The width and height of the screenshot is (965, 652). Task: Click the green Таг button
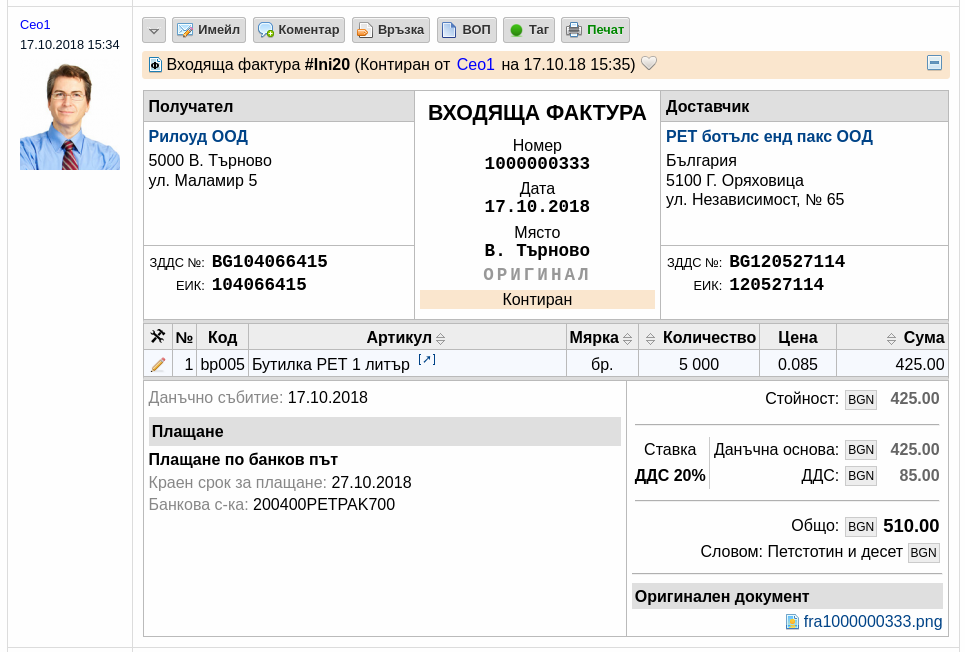click(x=529, y=30)
